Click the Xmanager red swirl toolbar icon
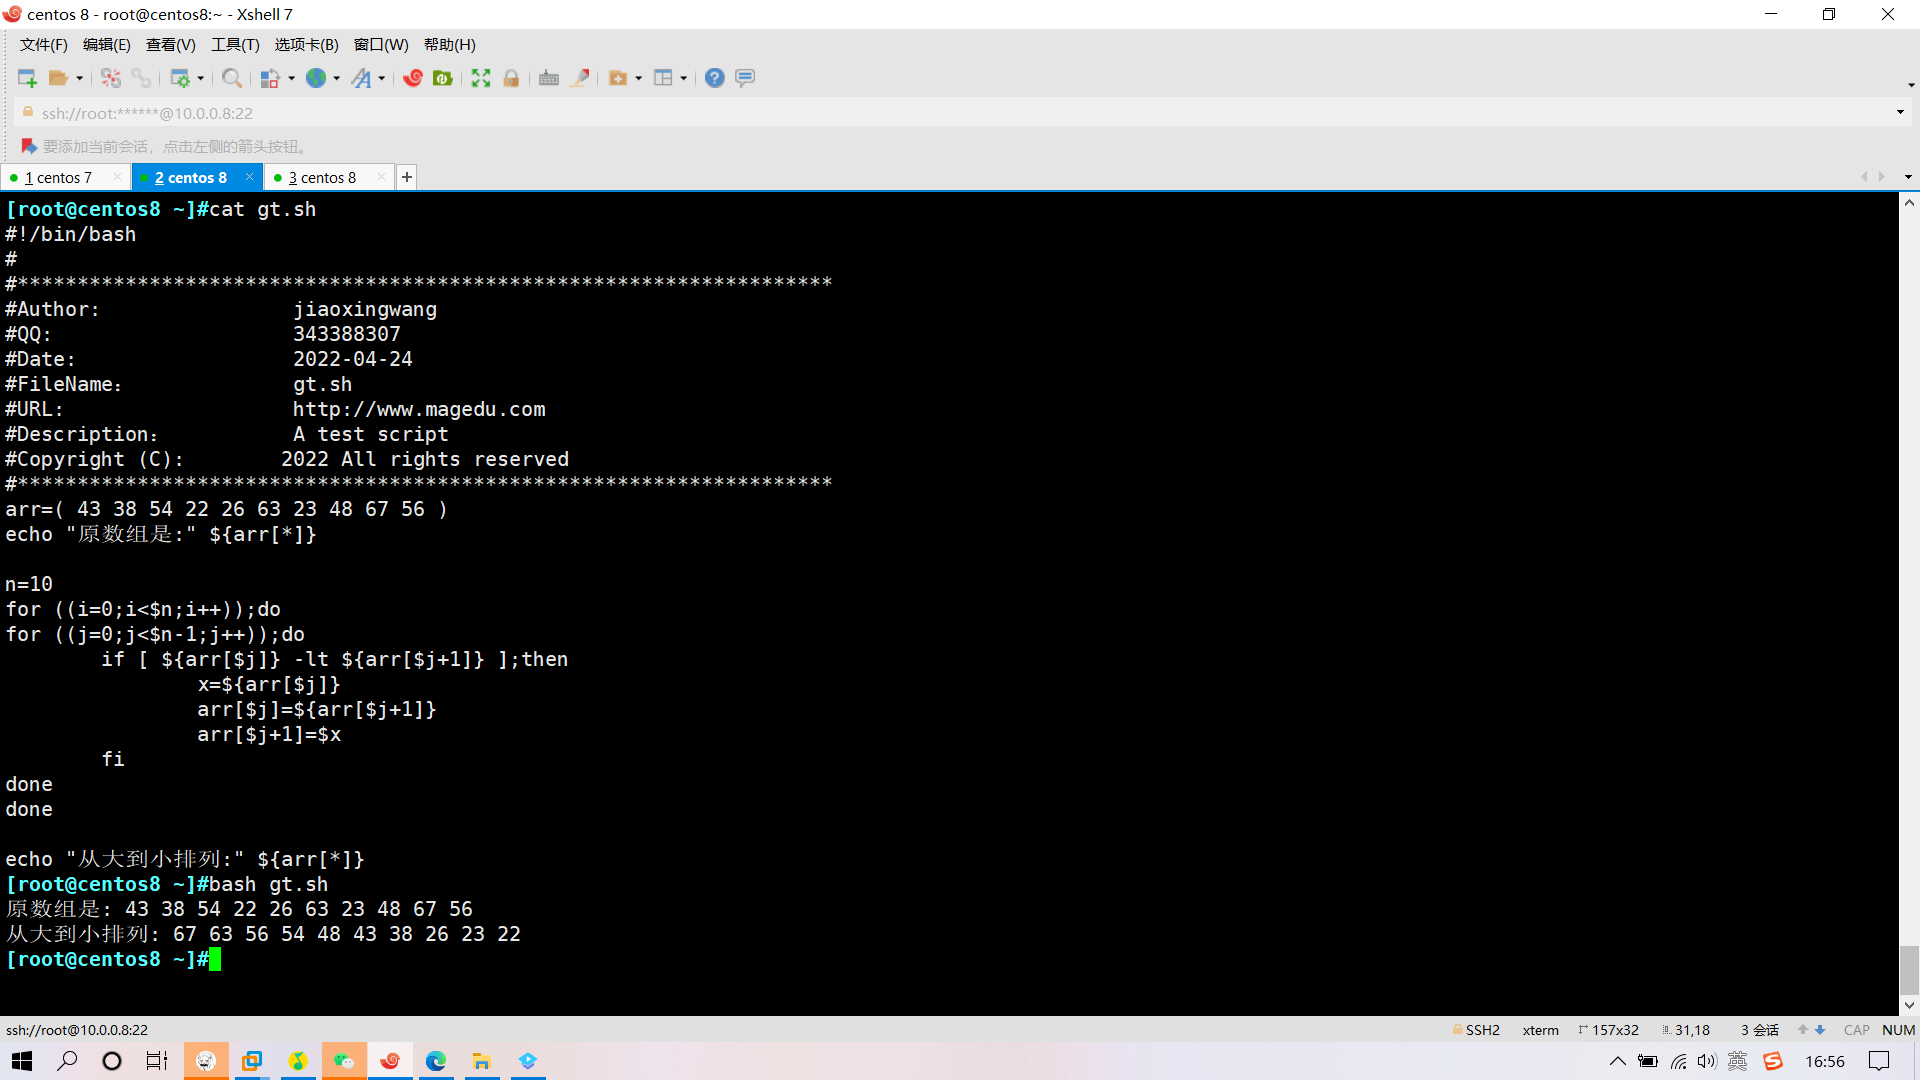This screenshot has height=1080, width=1920. (x=412, y=78)
